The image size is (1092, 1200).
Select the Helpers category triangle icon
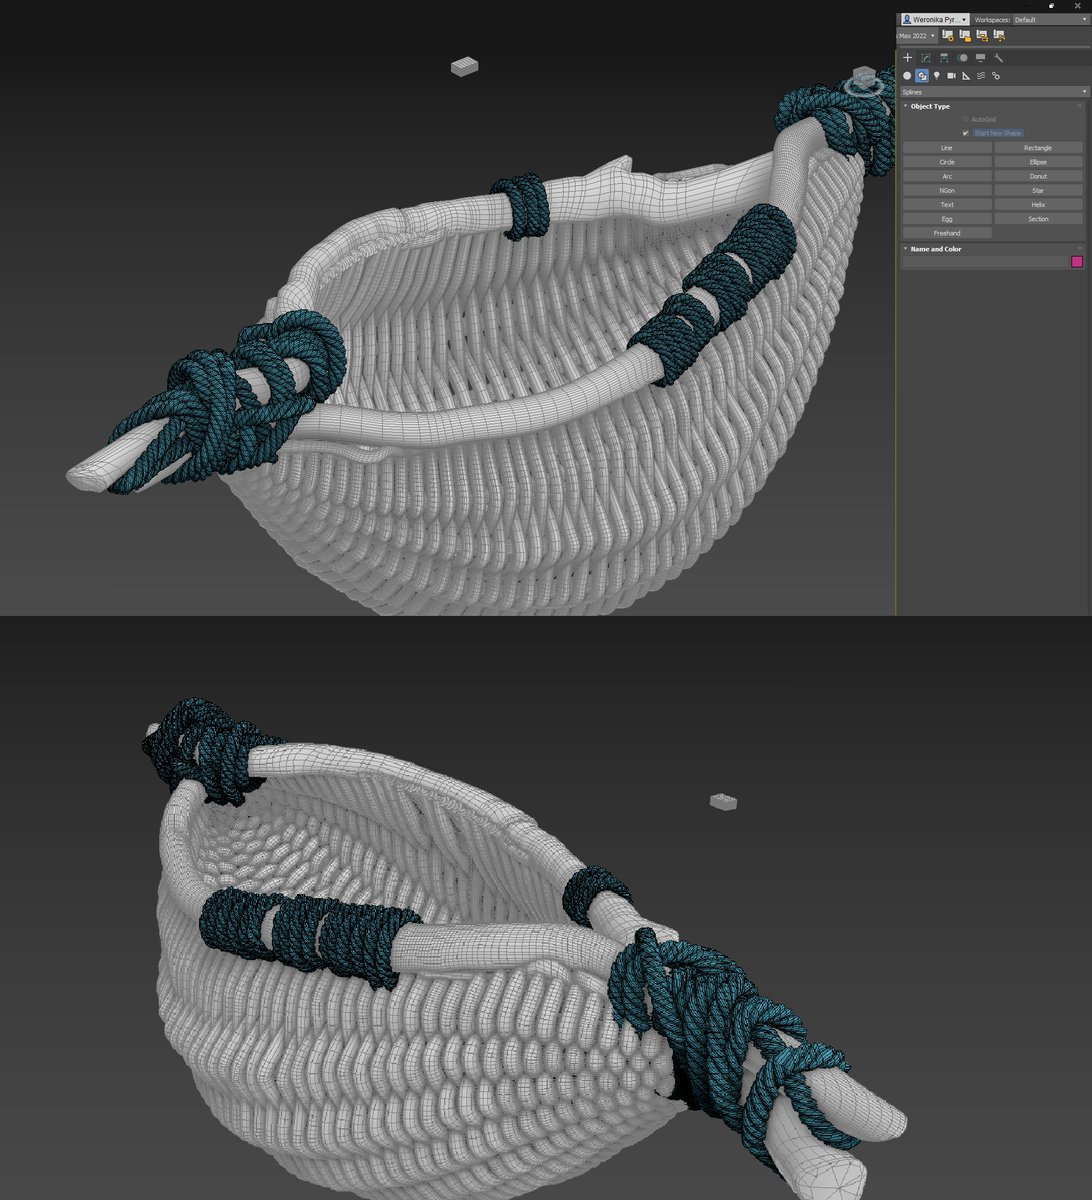point(966,76)
